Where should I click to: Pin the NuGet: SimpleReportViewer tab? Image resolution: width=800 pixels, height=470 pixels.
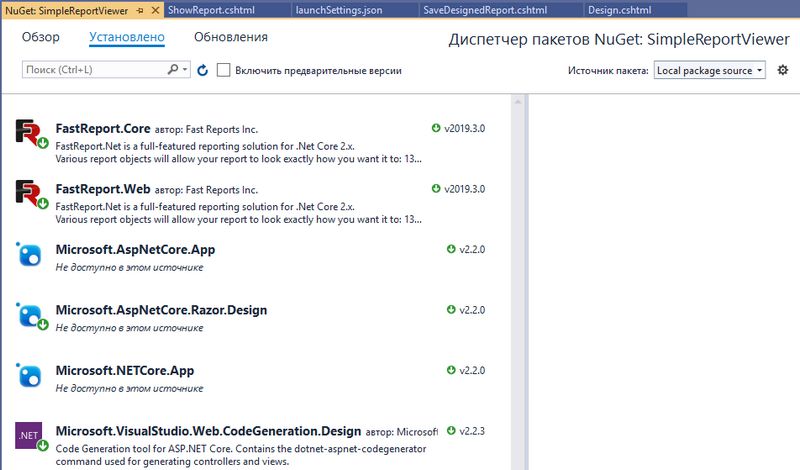coord(140,9)
